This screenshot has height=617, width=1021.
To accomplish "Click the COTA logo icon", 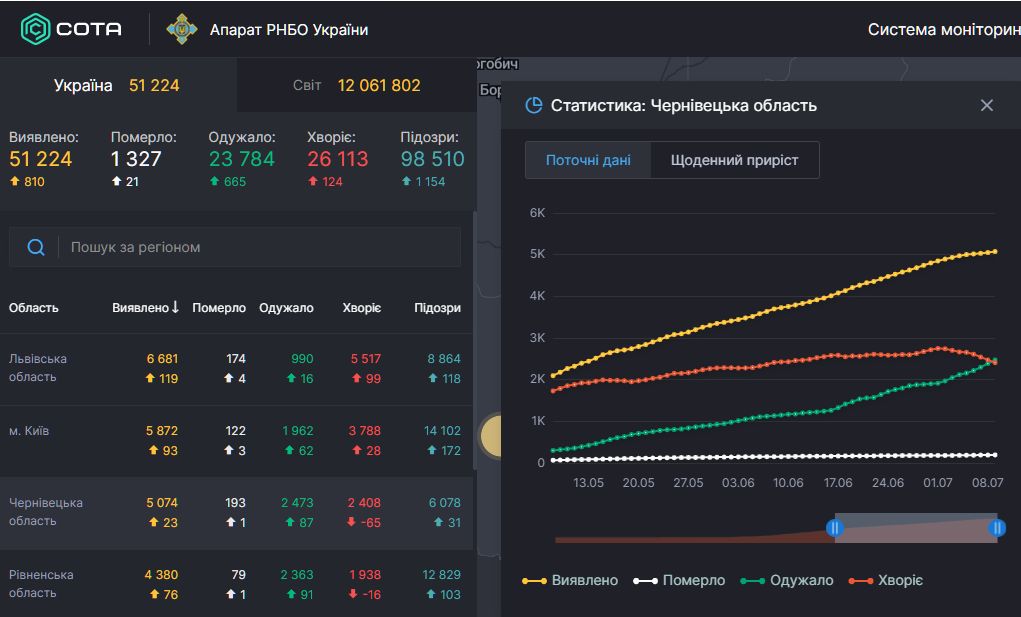I will click(36, 29).
